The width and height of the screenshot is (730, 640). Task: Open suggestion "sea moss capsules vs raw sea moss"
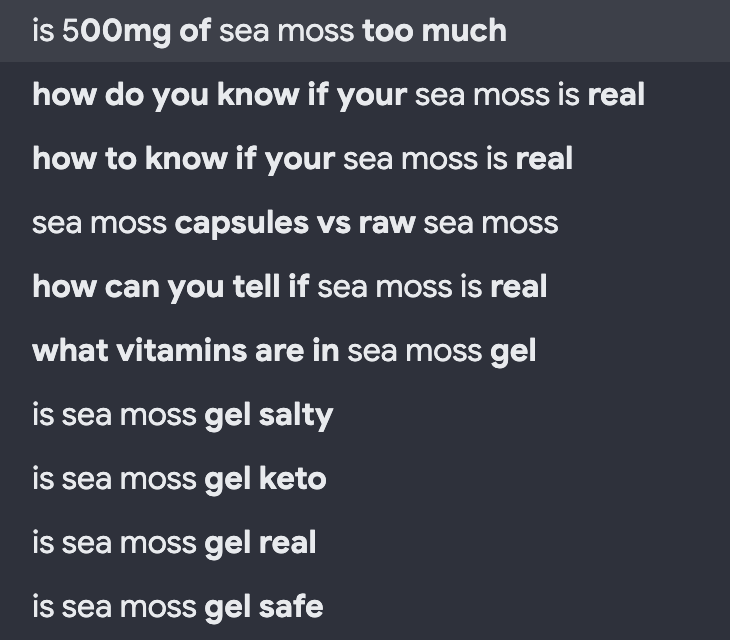click(x=365, y=223)
